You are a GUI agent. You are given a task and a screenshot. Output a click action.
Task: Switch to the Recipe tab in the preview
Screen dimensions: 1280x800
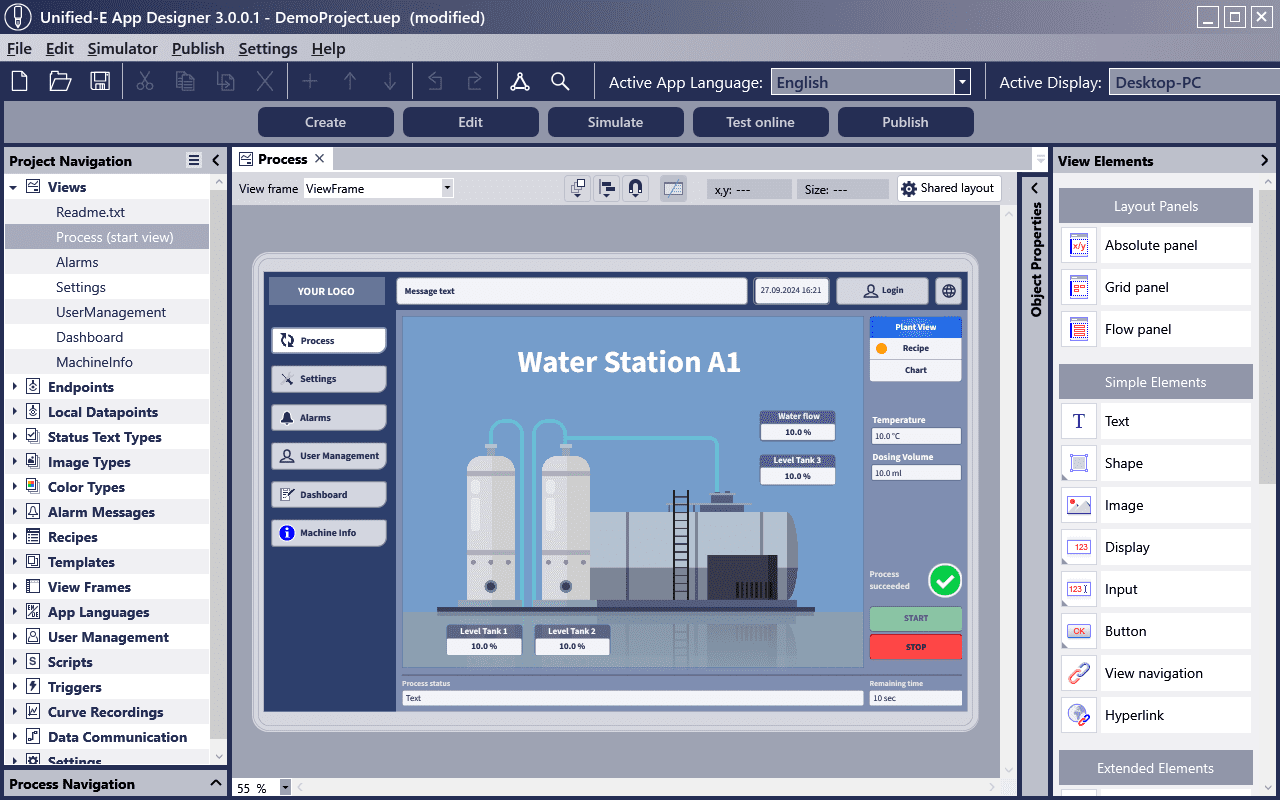click(915, 348)
